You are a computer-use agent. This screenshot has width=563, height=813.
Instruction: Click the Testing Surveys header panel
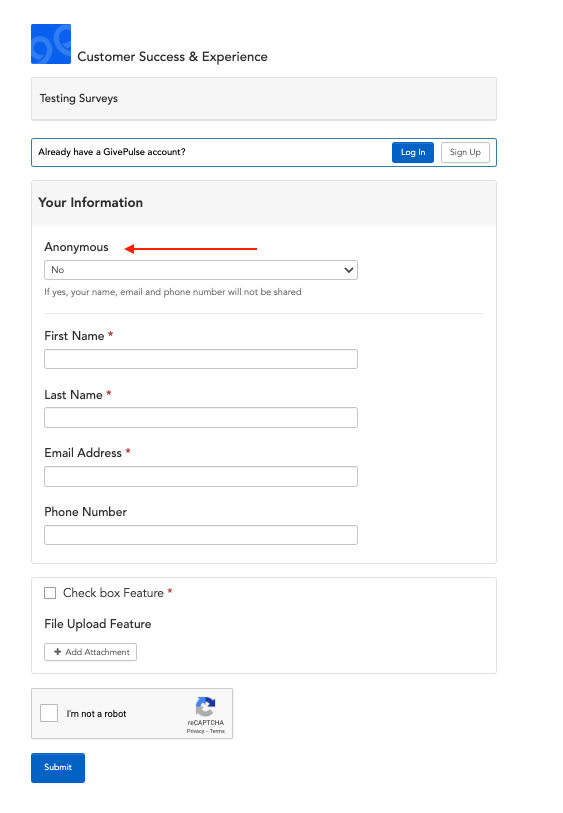(x=264, y=99)
